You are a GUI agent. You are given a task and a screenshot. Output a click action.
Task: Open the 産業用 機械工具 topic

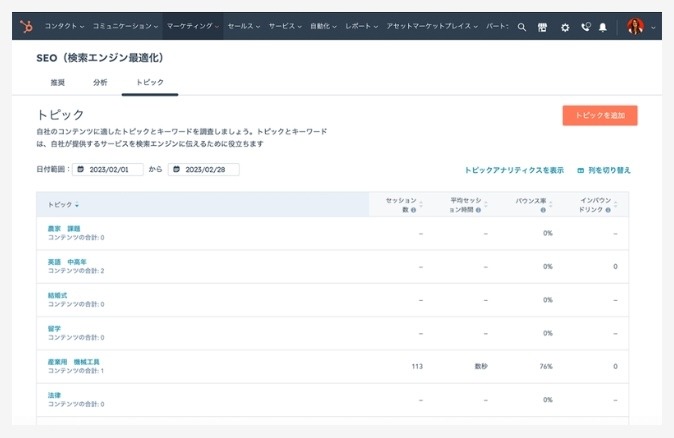click(74, 362)
